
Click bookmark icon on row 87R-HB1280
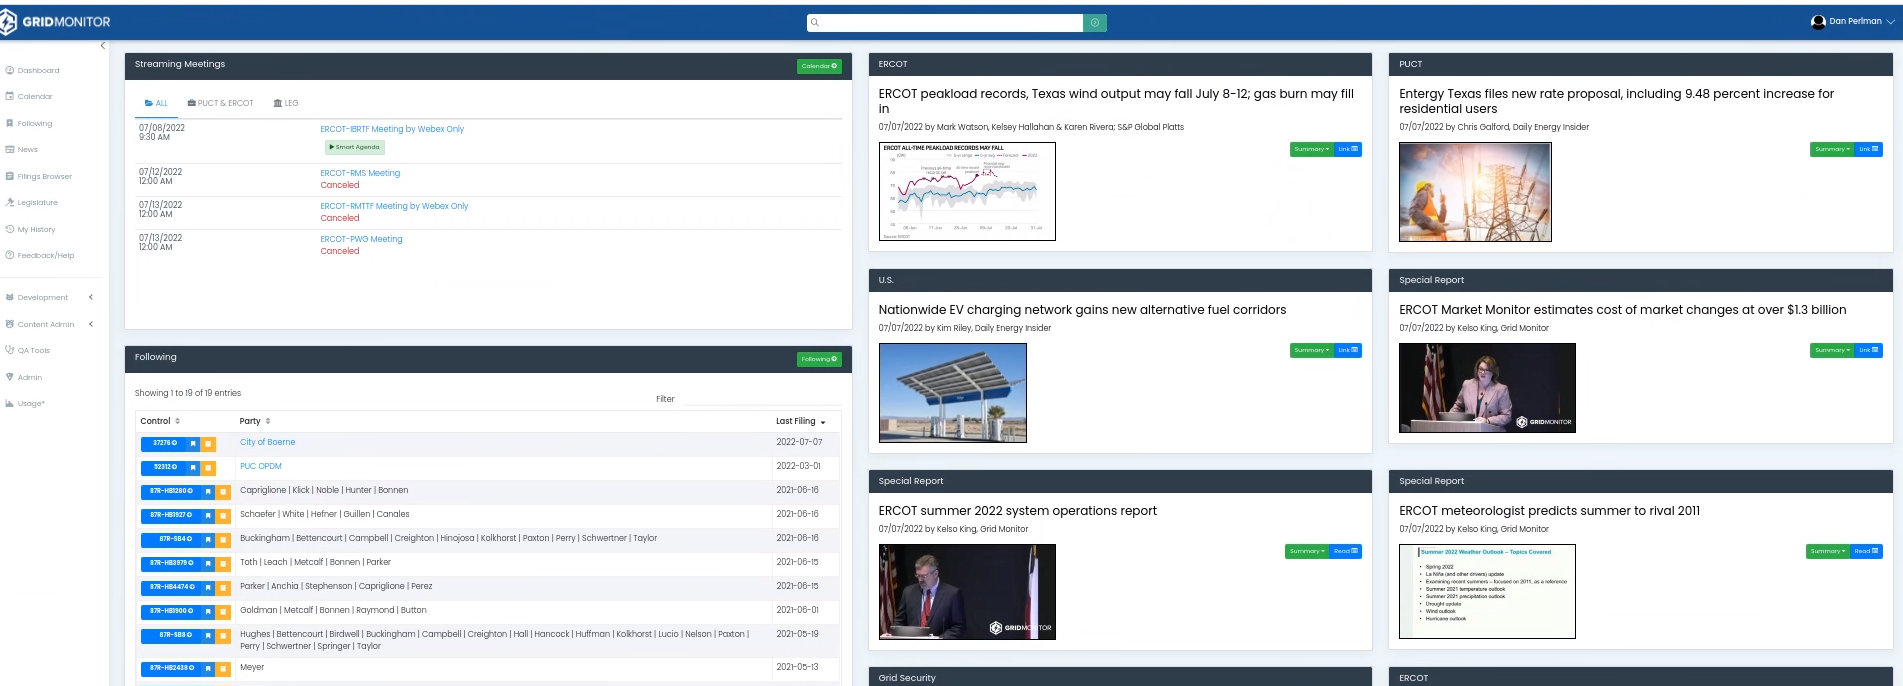coord(208,491)
